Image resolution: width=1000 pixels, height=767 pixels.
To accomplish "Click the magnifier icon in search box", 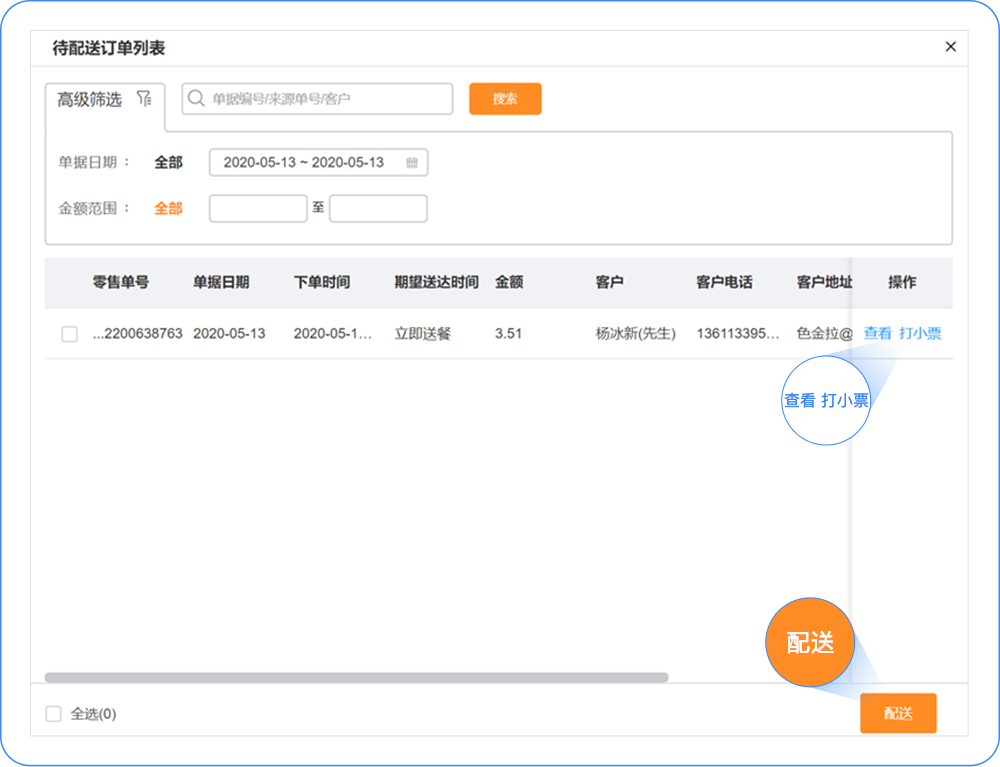I will (x=196, y=98).
